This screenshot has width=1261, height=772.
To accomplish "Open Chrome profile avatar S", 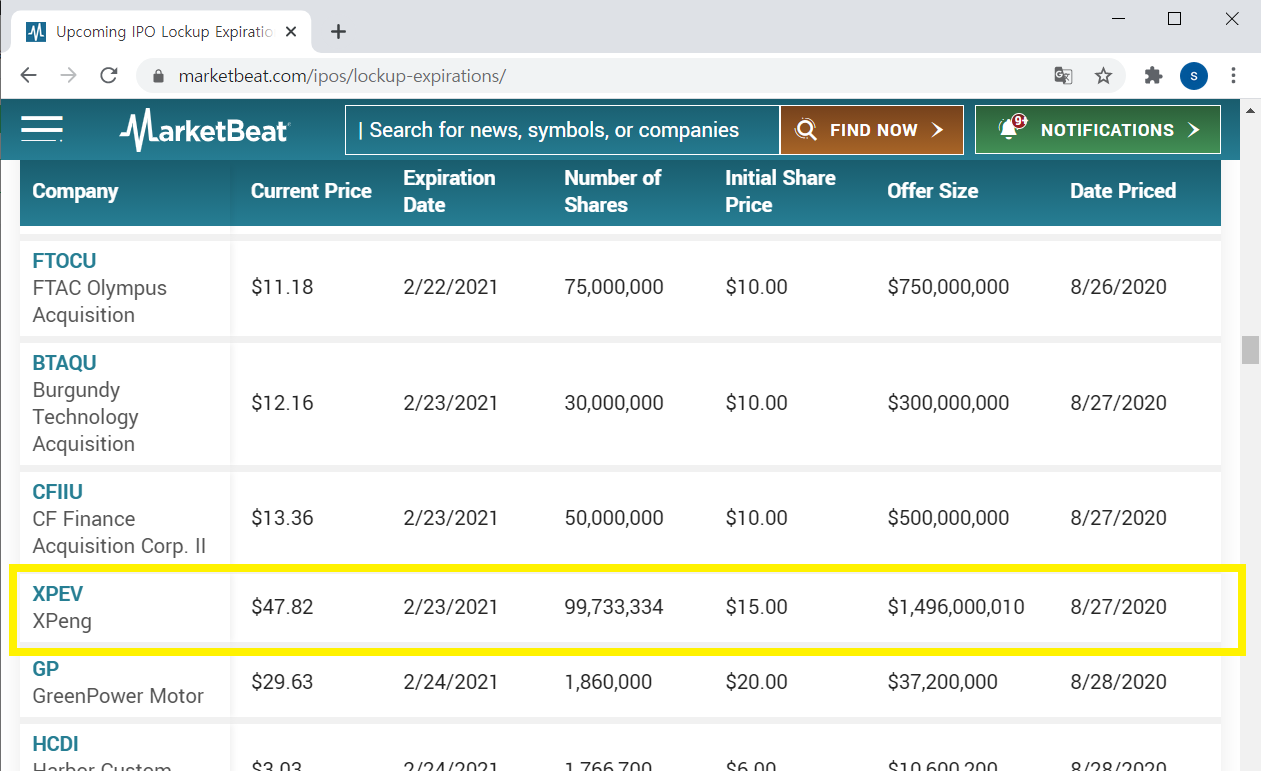I will 1194,76.
